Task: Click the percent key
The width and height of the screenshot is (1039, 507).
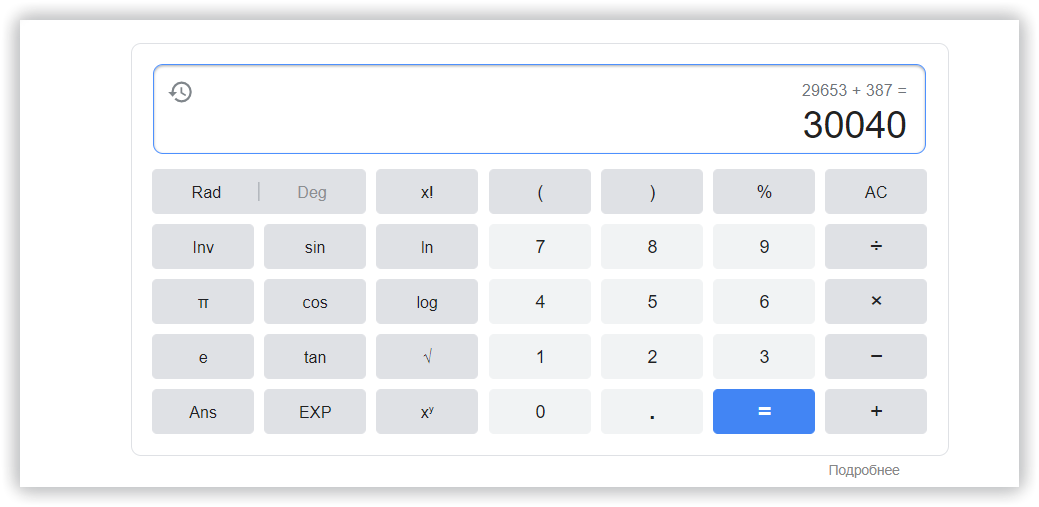Action: (x=763, y=192)
